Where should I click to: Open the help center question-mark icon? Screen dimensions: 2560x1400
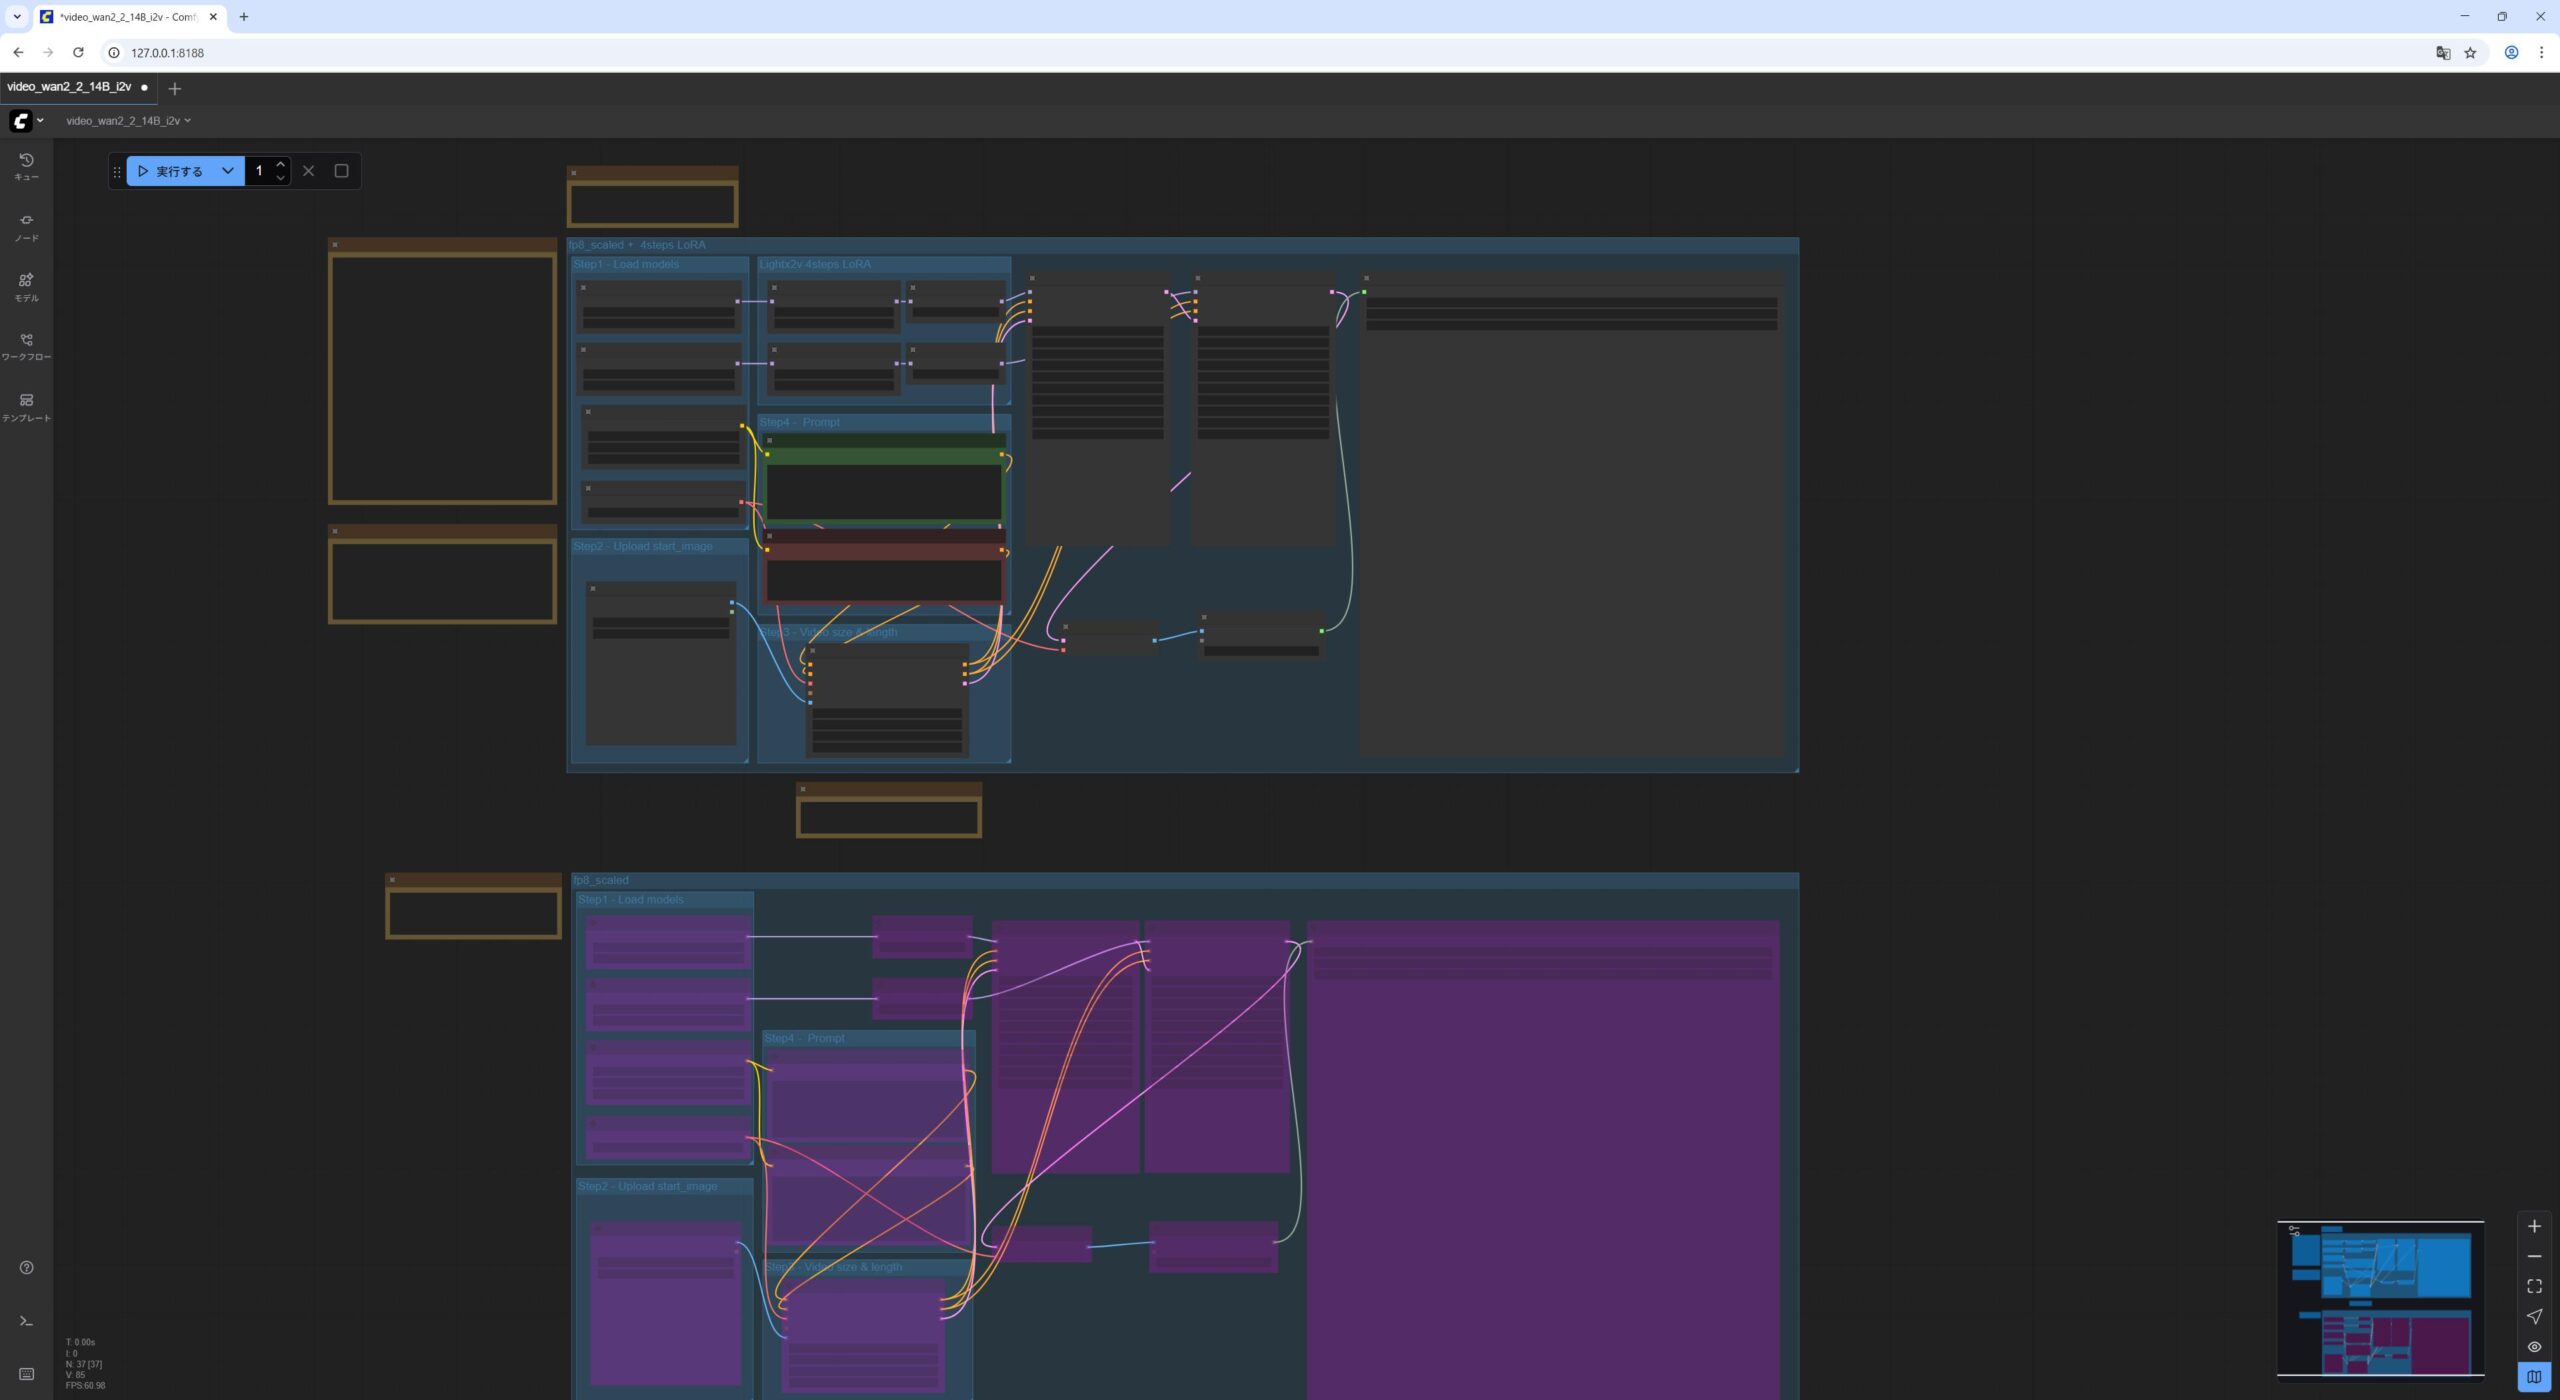pos(27,1267)
